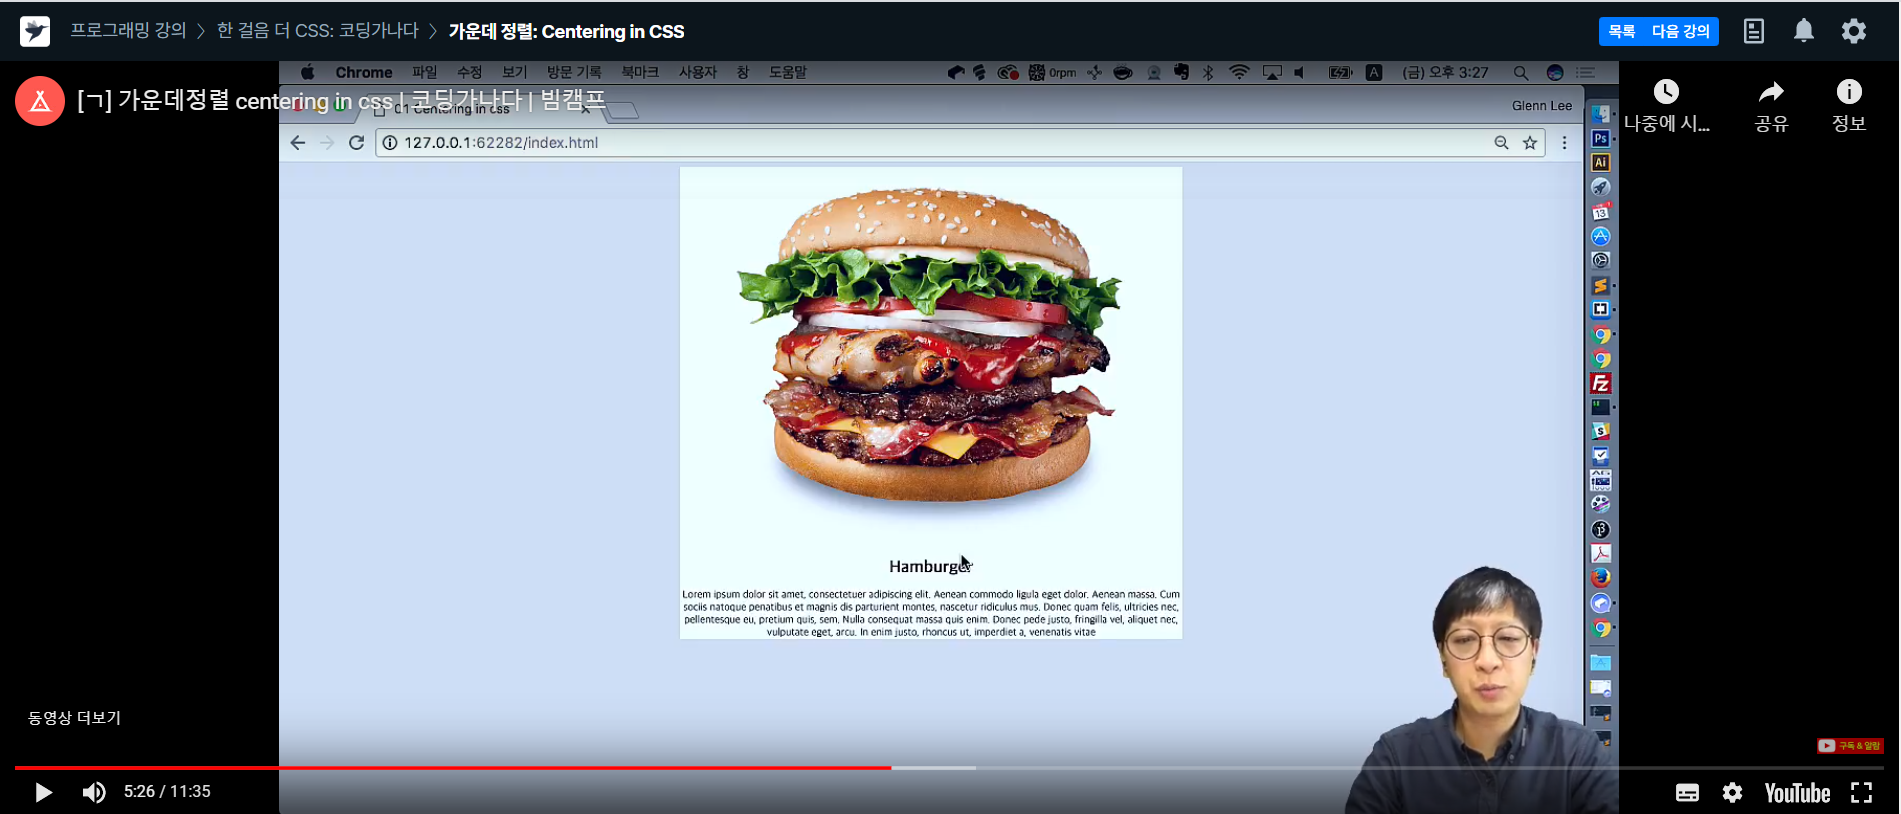Click Illustrator icon in the dock
The height and width of the screenshot is (814, 1901).
[x=1600, y=163]
